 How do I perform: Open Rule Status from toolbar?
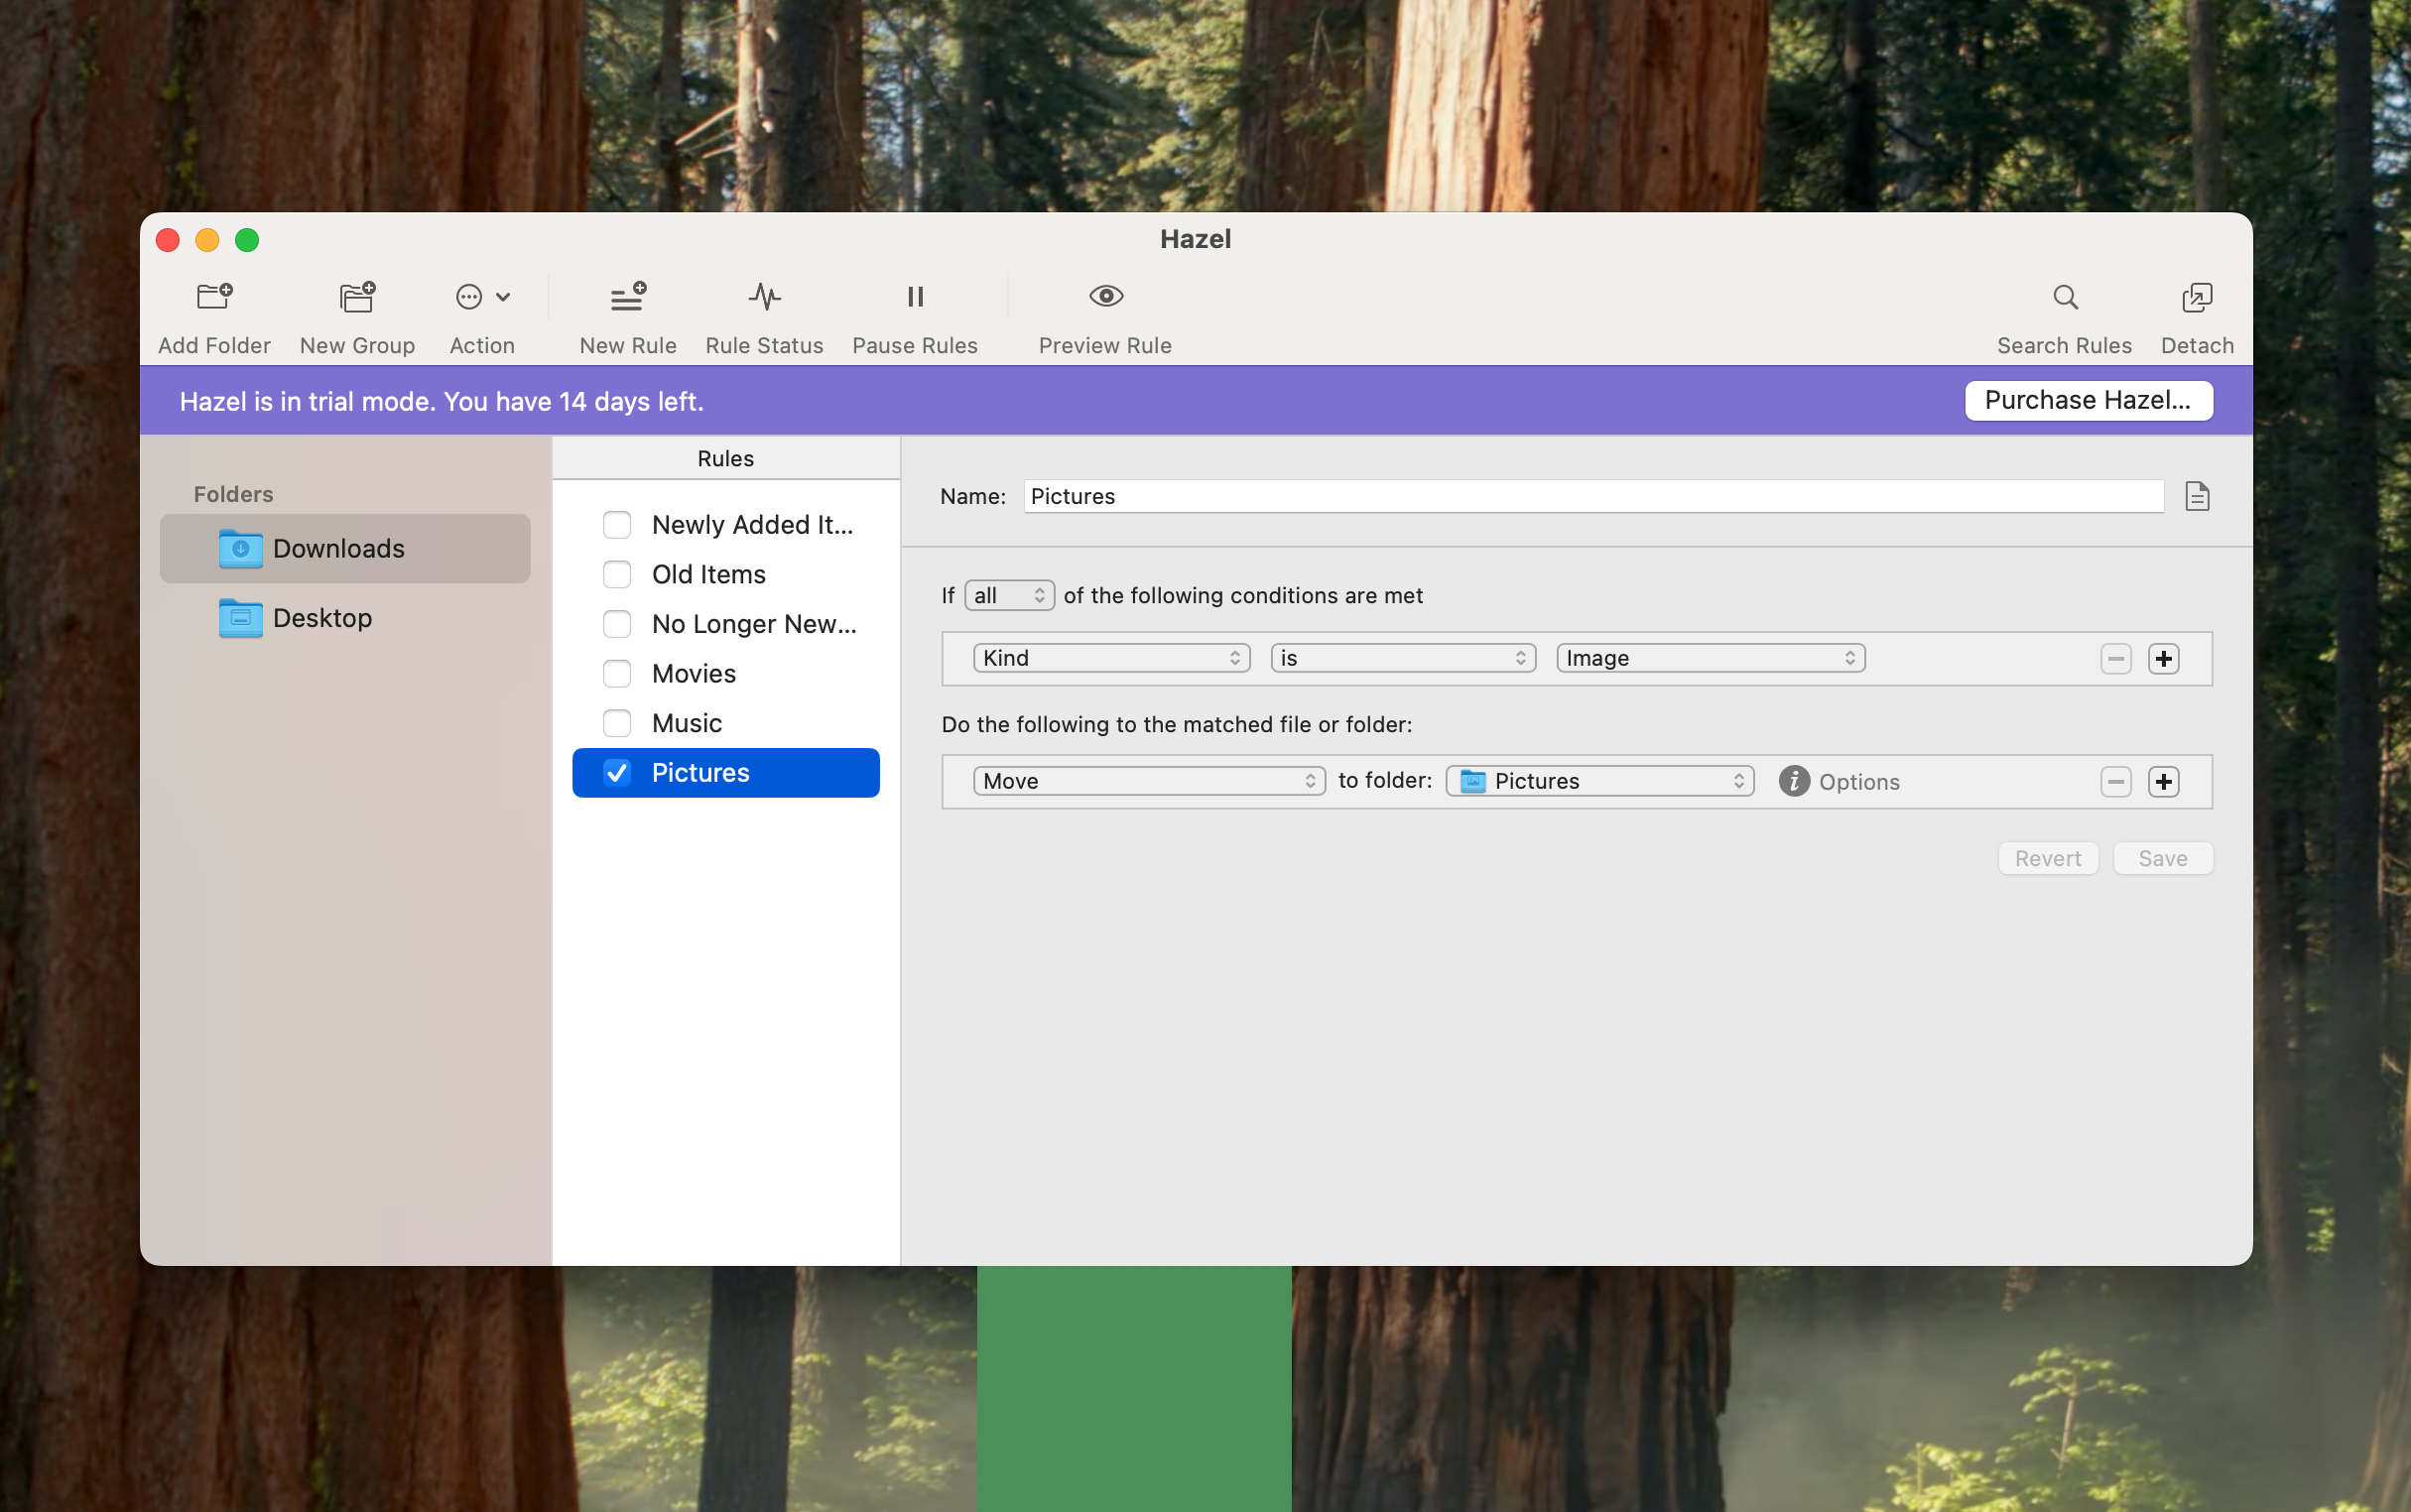point(764,297)
